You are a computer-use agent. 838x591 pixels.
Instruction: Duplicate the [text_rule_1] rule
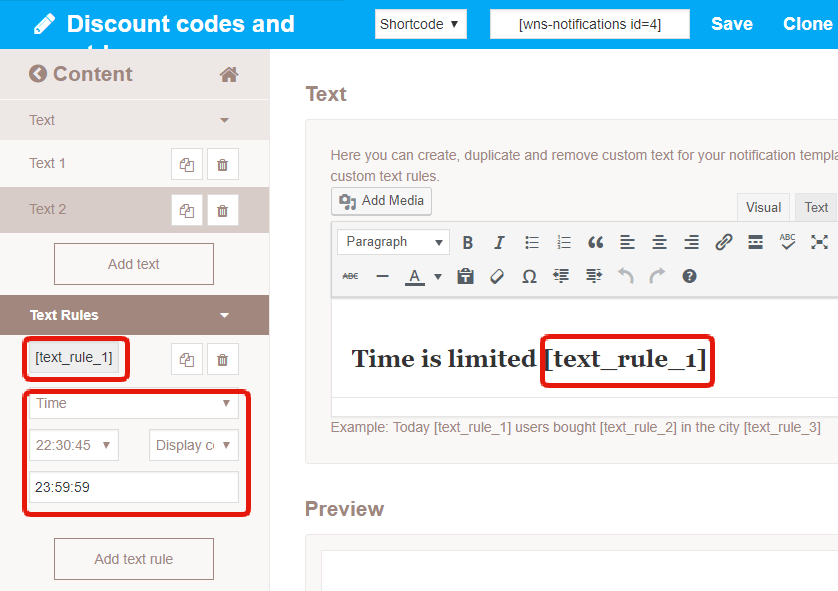click(187, 358)
